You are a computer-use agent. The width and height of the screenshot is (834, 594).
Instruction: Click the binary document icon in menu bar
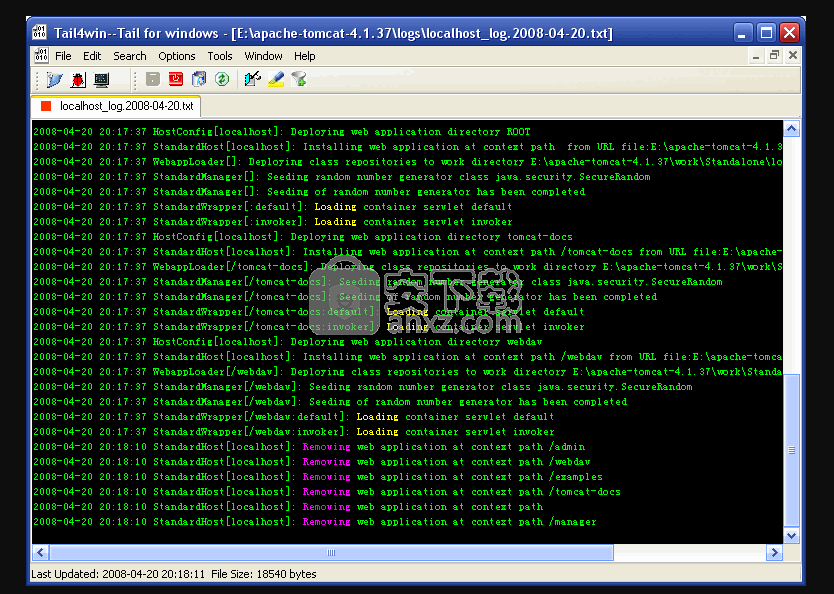click(41, 55)
